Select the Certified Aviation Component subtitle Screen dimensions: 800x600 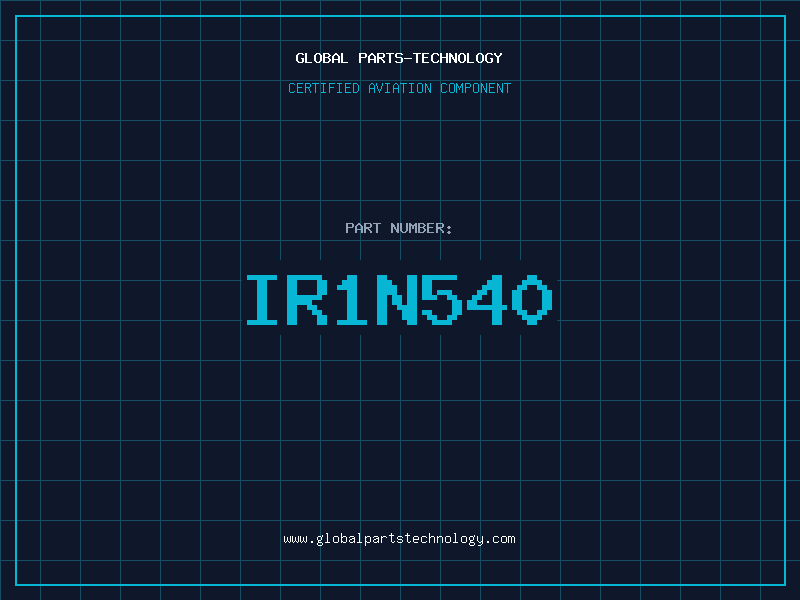[399, 88]
